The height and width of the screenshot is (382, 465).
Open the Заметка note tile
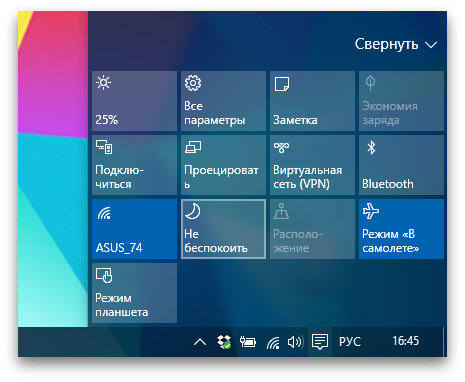pyautogui.click(x=312, y=101)
